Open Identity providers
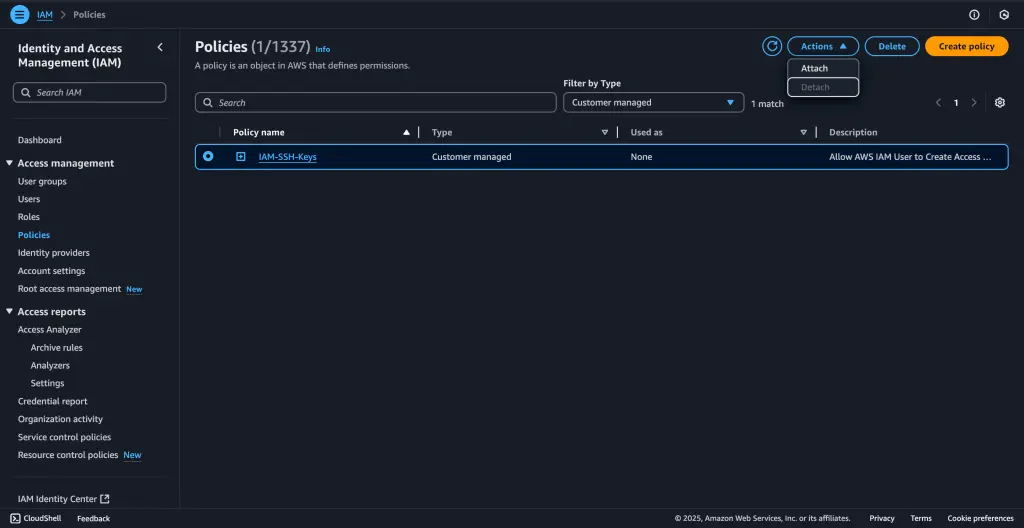The image size is (1024, 528). pyautogui.click(x=54, y=253)
